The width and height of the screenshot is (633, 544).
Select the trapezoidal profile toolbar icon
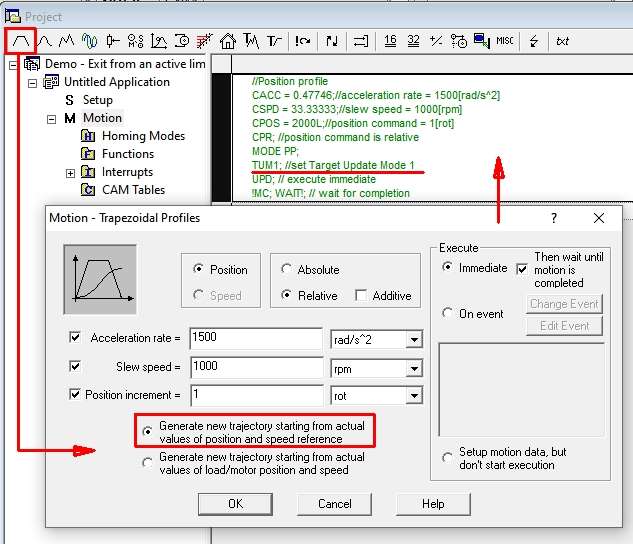coord(21,41)
